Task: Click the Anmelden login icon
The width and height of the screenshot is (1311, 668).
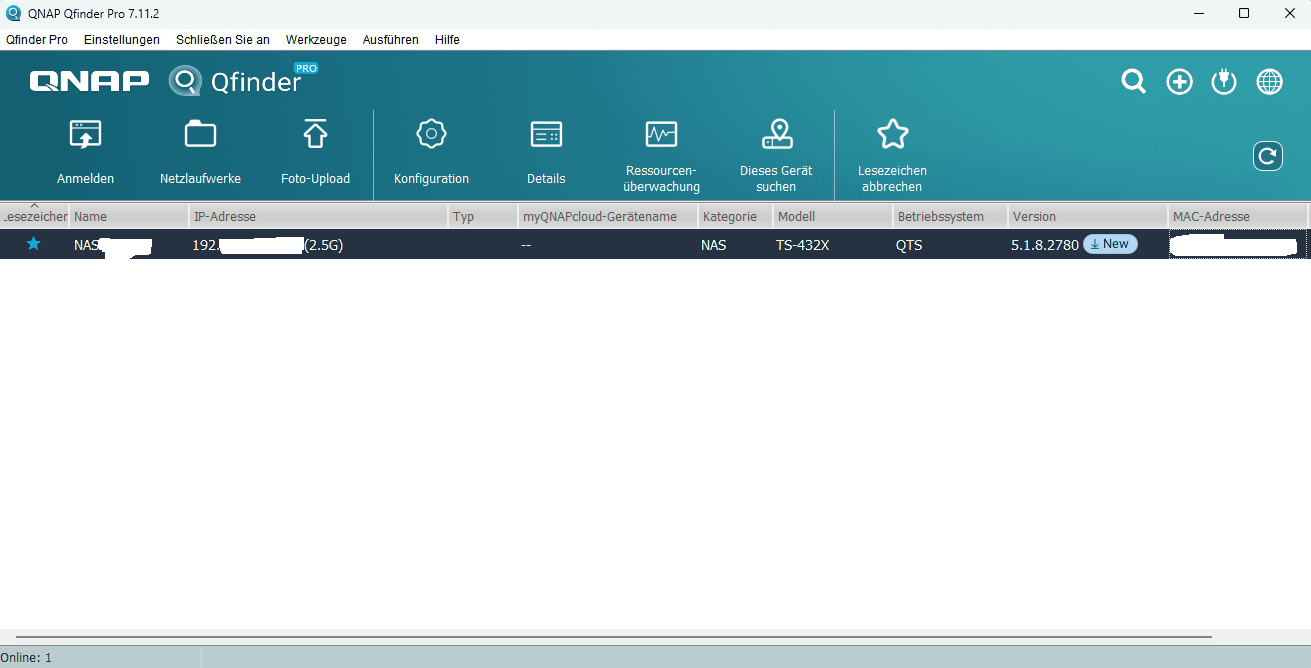Action: click(x=85, y=134)
